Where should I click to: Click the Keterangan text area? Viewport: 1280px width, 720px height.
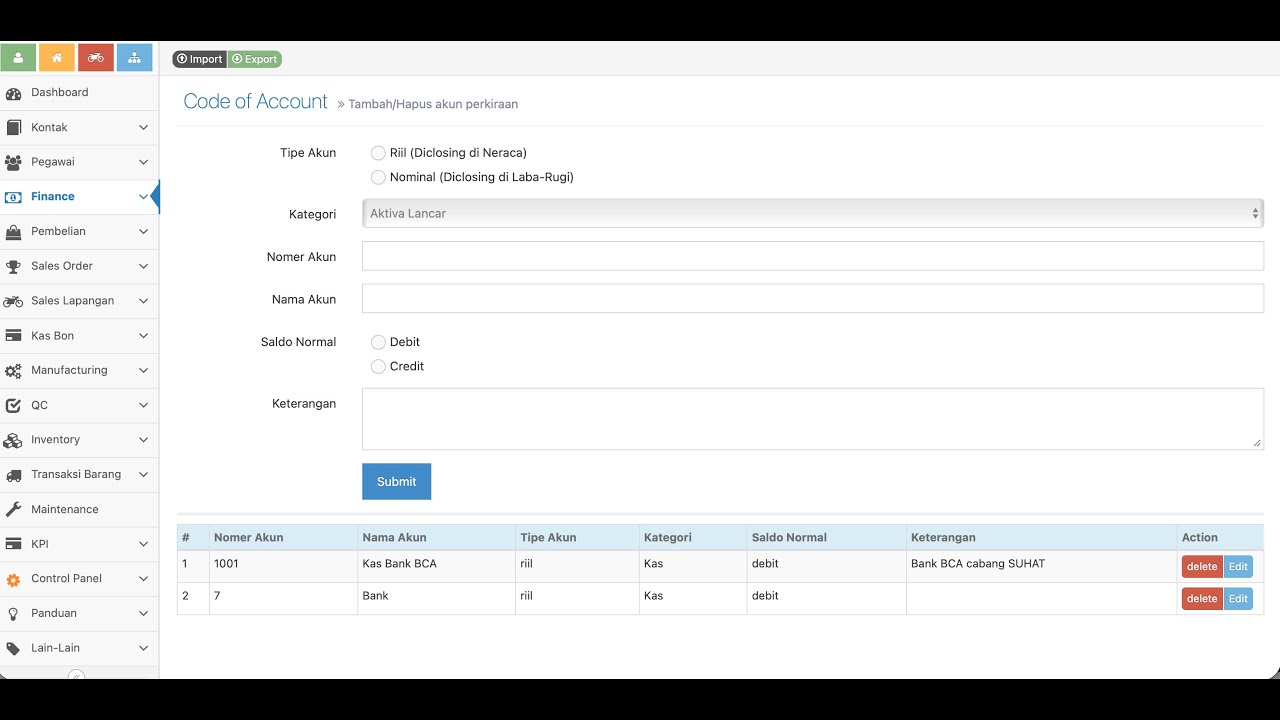(x=813, y=419)
